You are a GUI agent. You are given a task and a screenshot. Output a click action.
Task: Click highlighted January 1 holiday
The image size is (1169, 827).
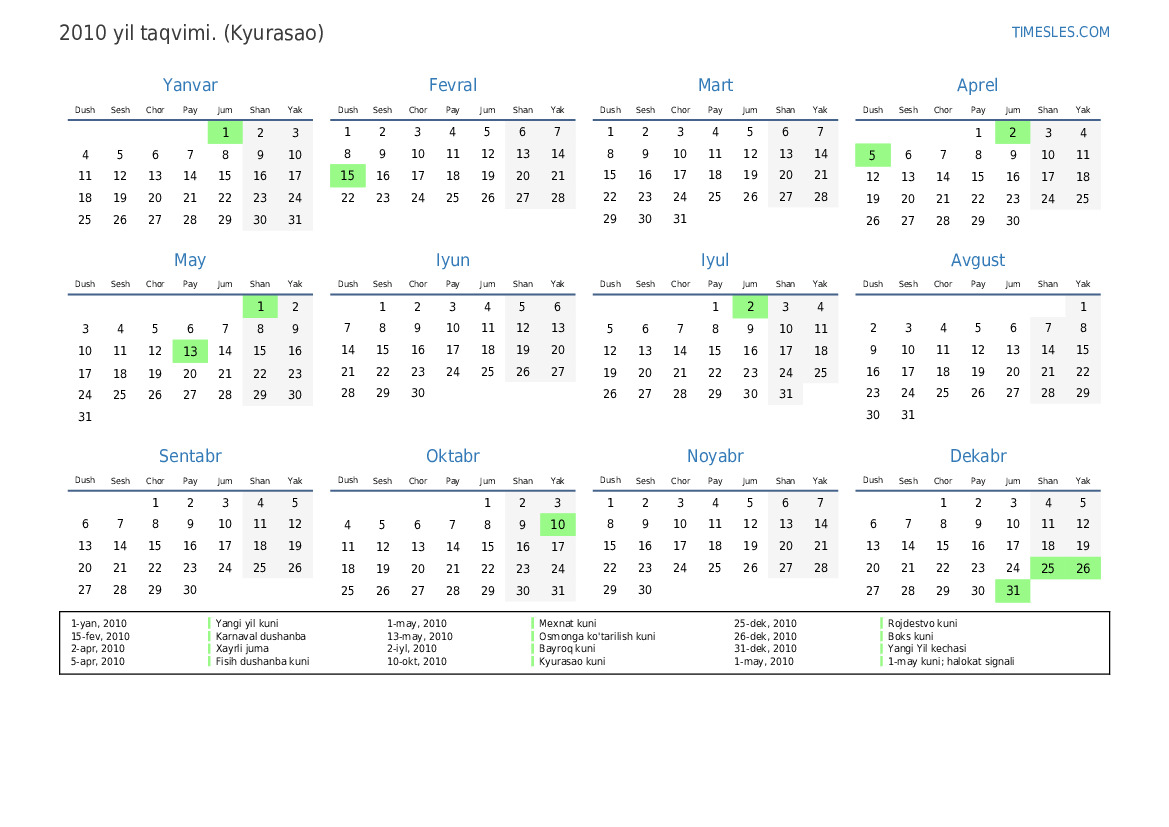point(225,133)
